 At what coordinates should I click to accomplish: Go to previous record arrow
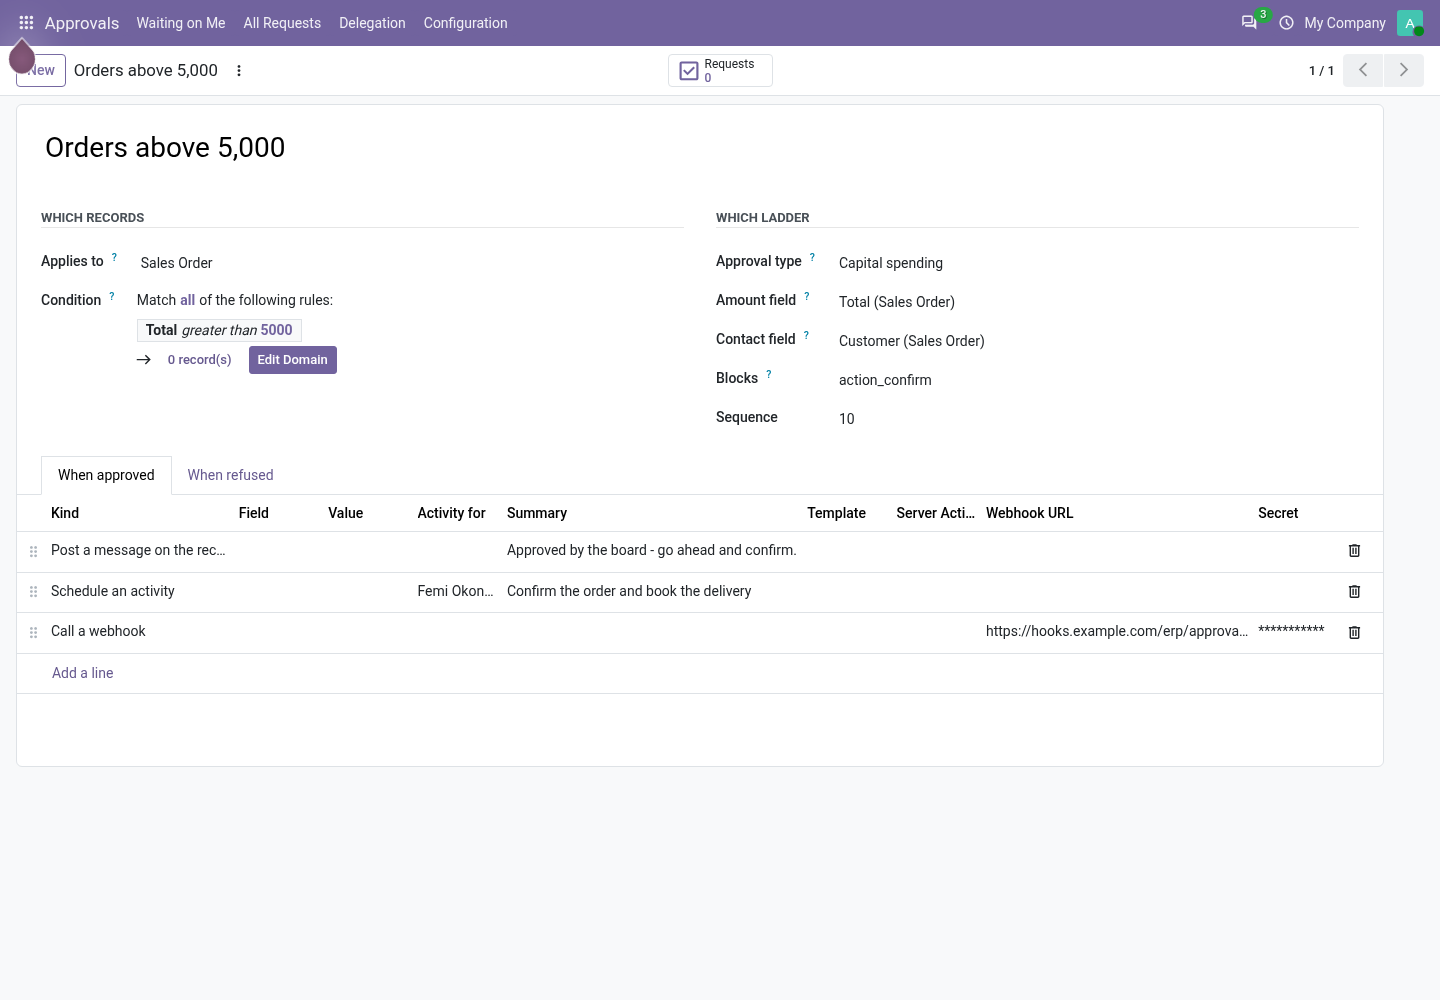click(x=1363, y=70)
